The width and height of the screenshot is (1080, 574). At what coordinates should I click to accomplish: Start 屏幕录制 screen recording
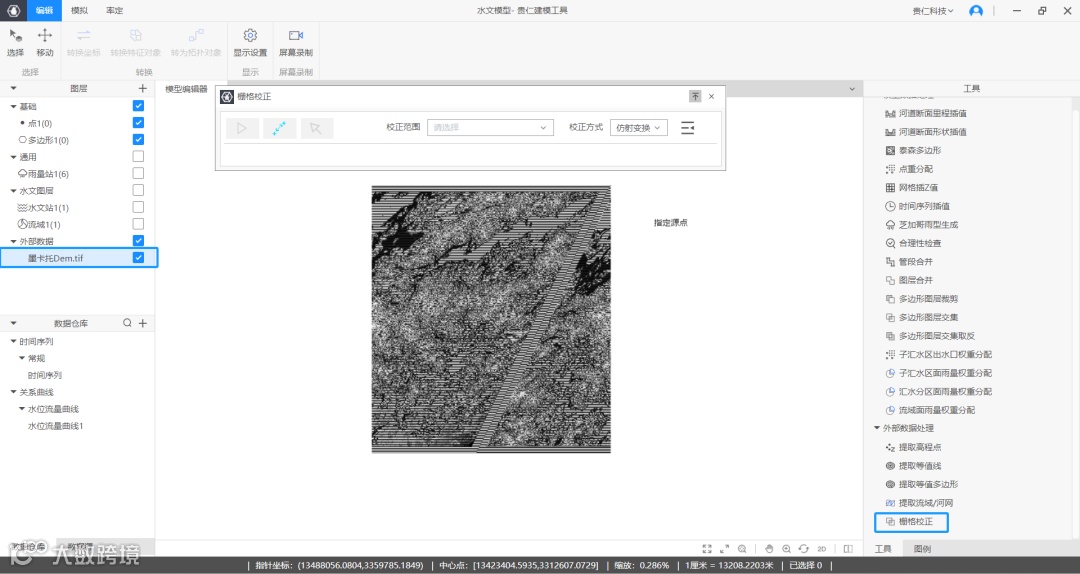295,43
